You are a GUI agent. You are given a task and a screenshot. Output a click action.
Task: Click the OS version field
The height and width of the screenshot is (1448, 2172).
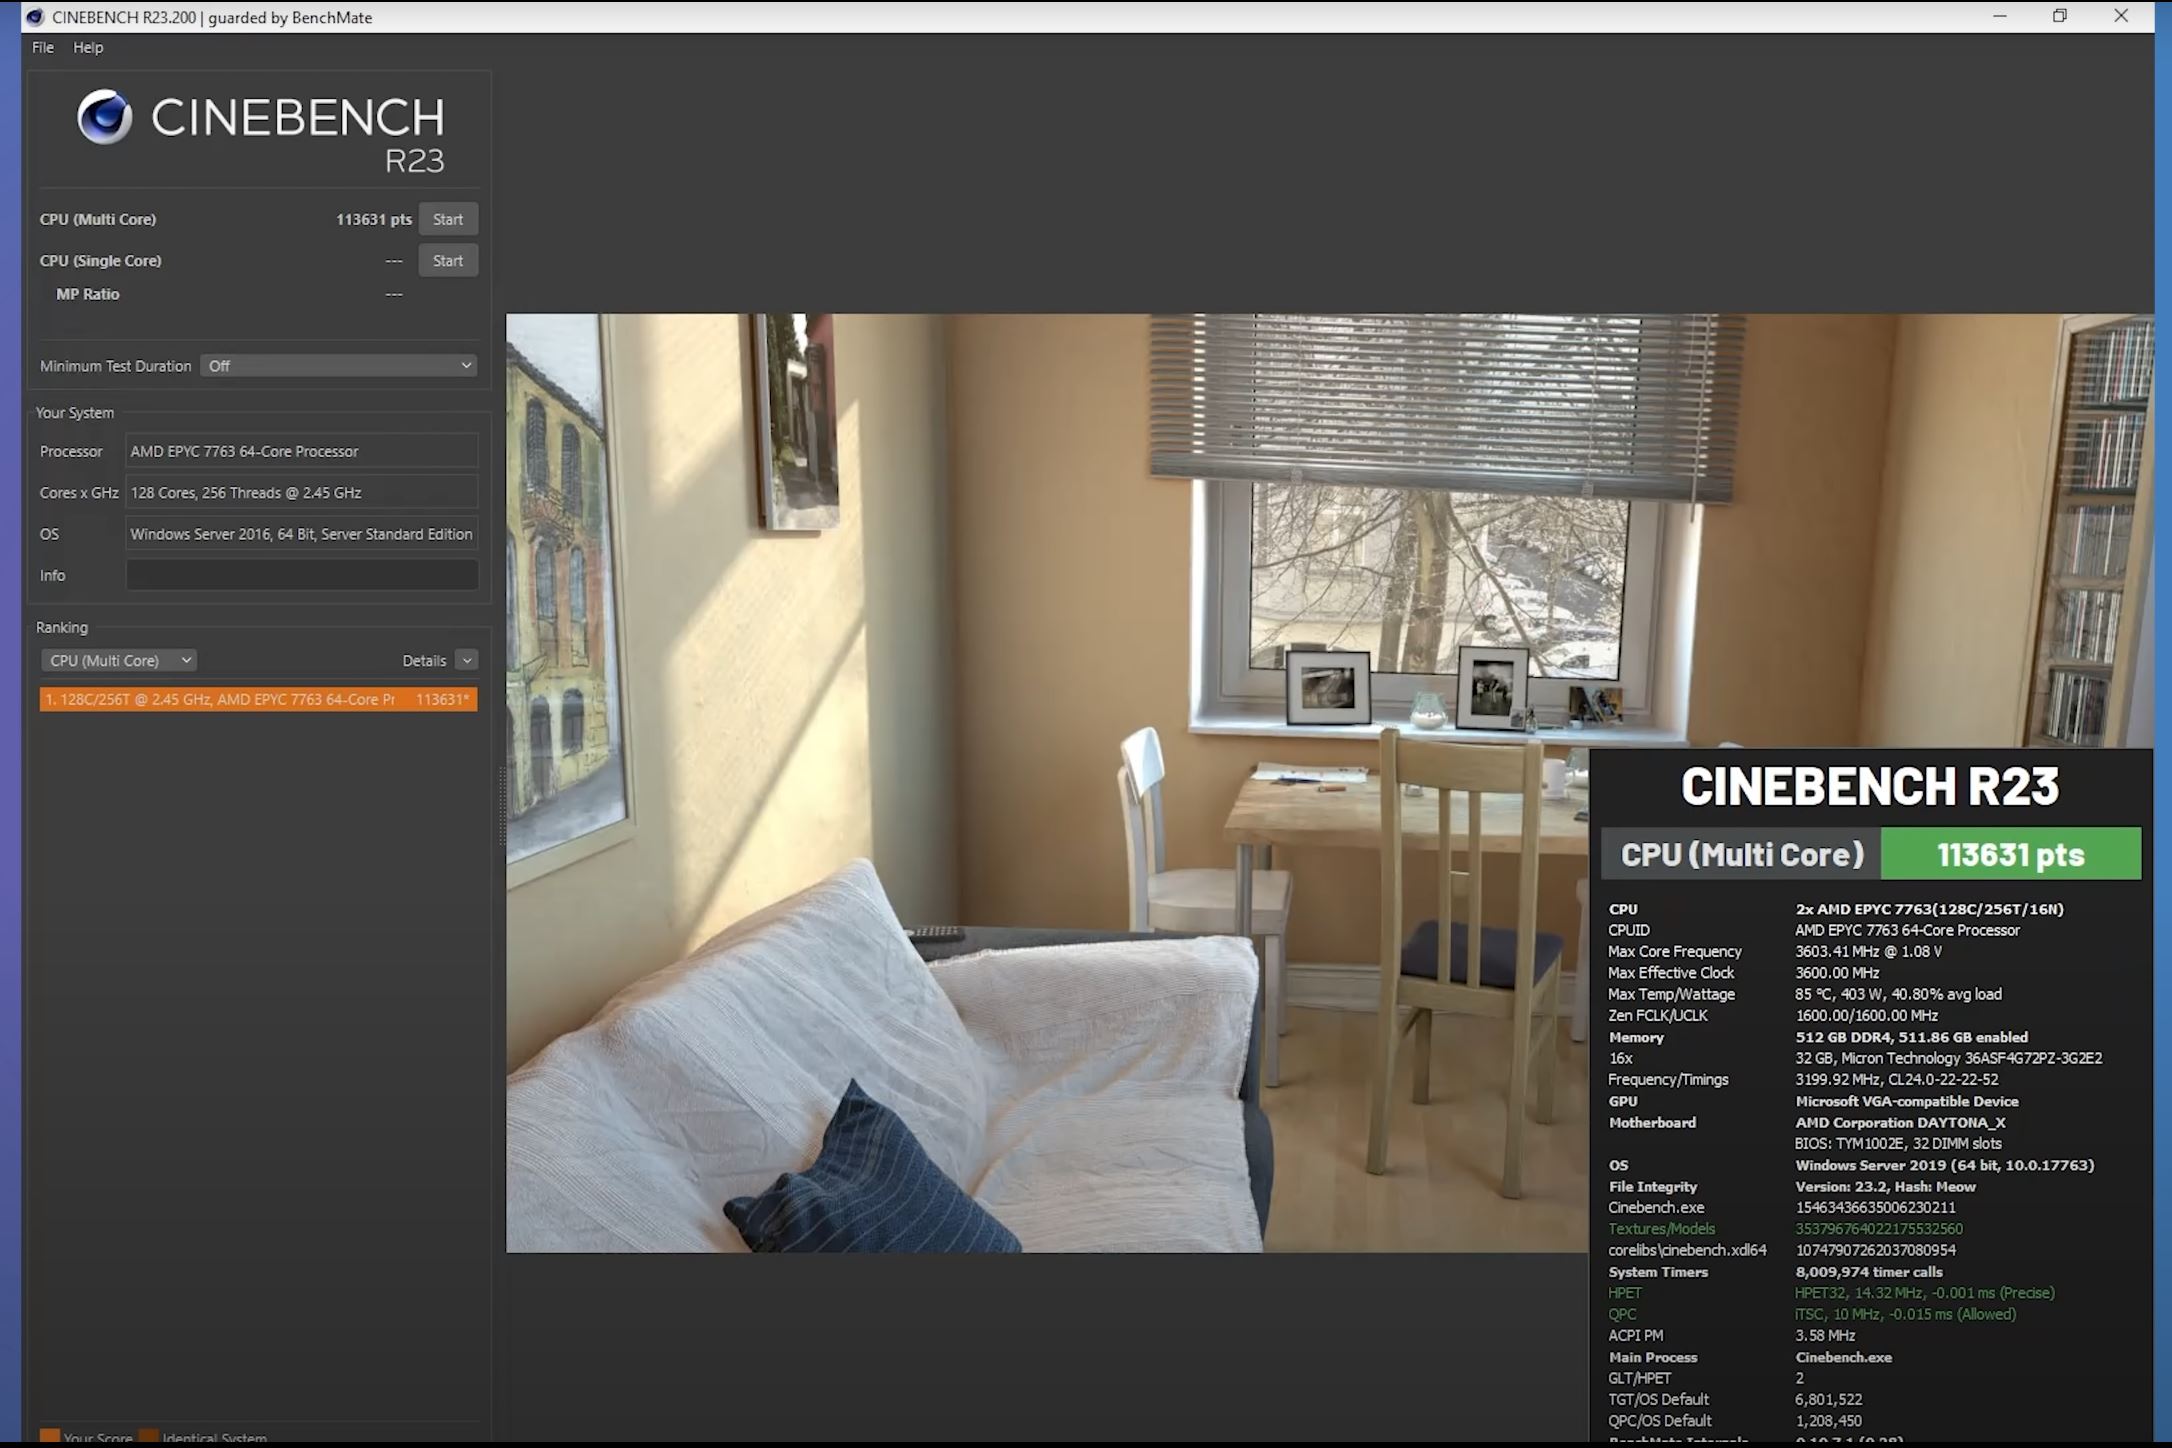point(301,534)
